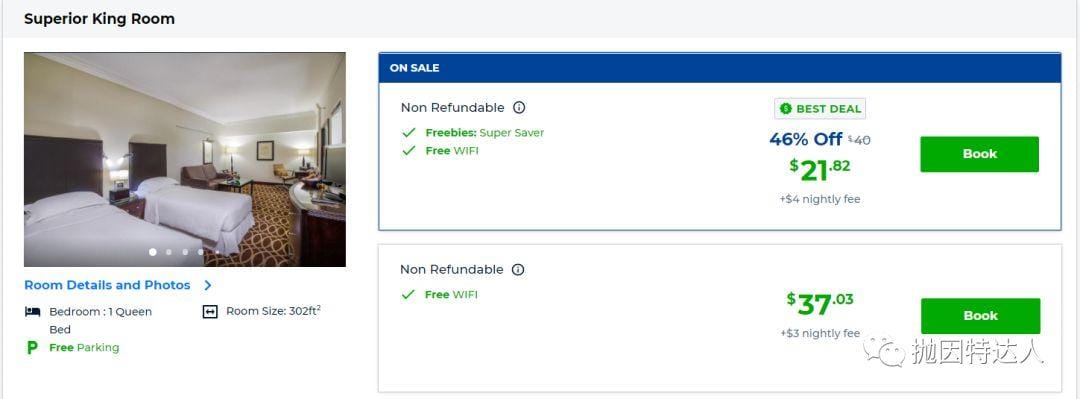This screenshot has height=399, width=1080.
Task: Jump to third photo carousel dot
Action: (185, 252)
